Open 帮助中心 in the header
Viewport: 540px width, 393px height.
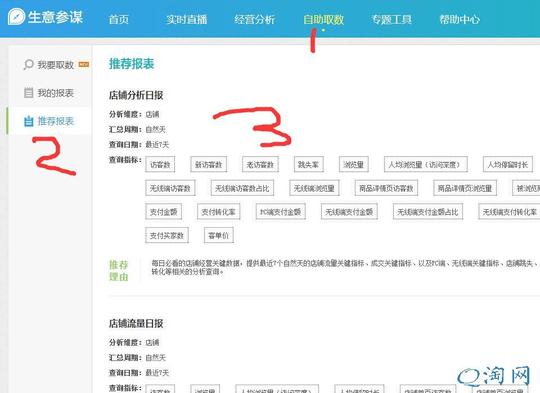(x=459, y=19)
